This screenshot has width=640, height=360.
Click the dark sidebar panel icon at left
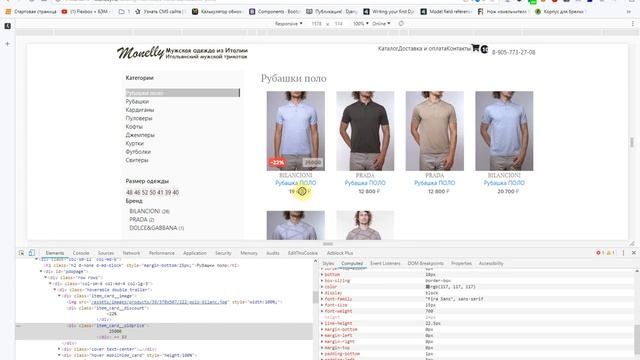point(7,26)
